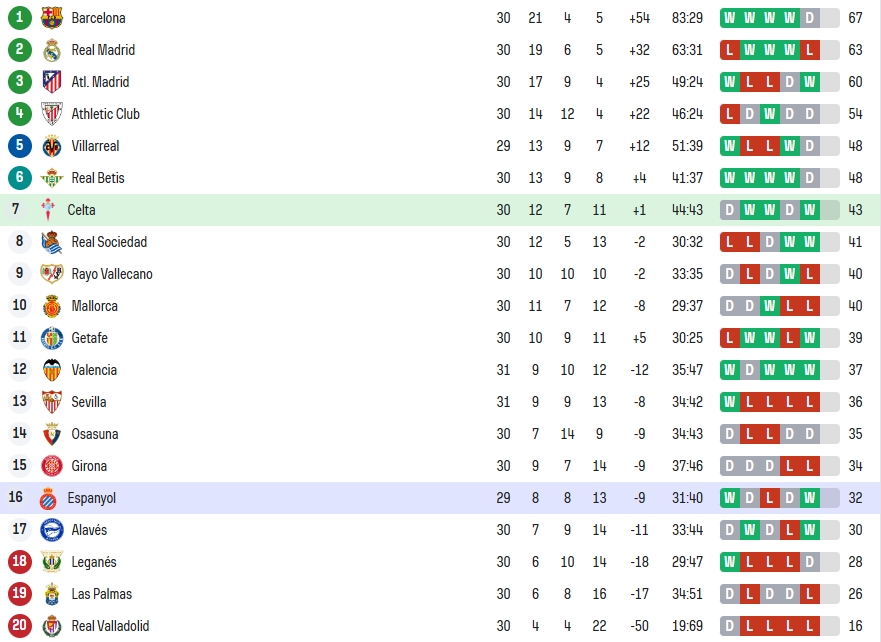
Task: Open the Rayo Vallecano team name
Action: tap(112, 274)
